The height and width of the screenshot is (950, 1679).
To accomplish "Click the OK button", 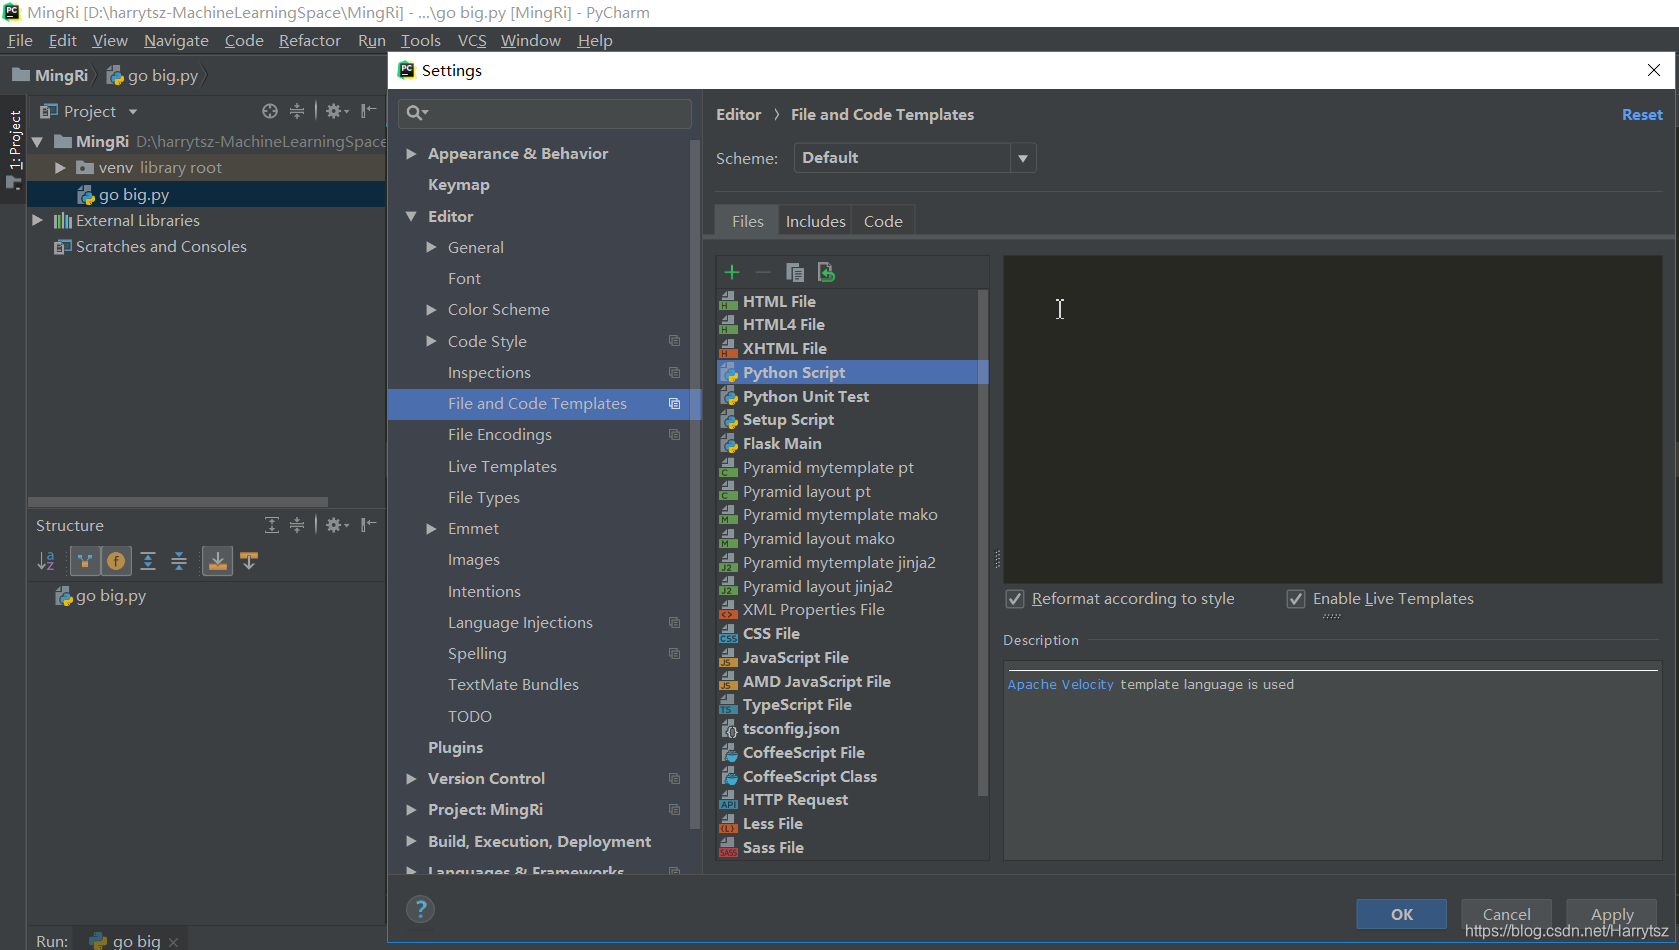I will 1402,914.
